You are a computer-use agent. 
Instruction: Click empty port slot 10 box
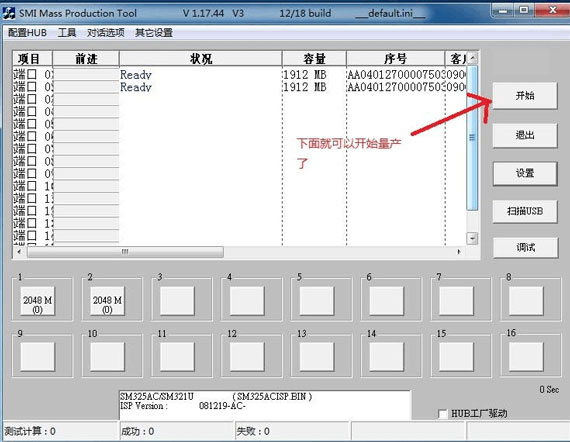(107, 357)
